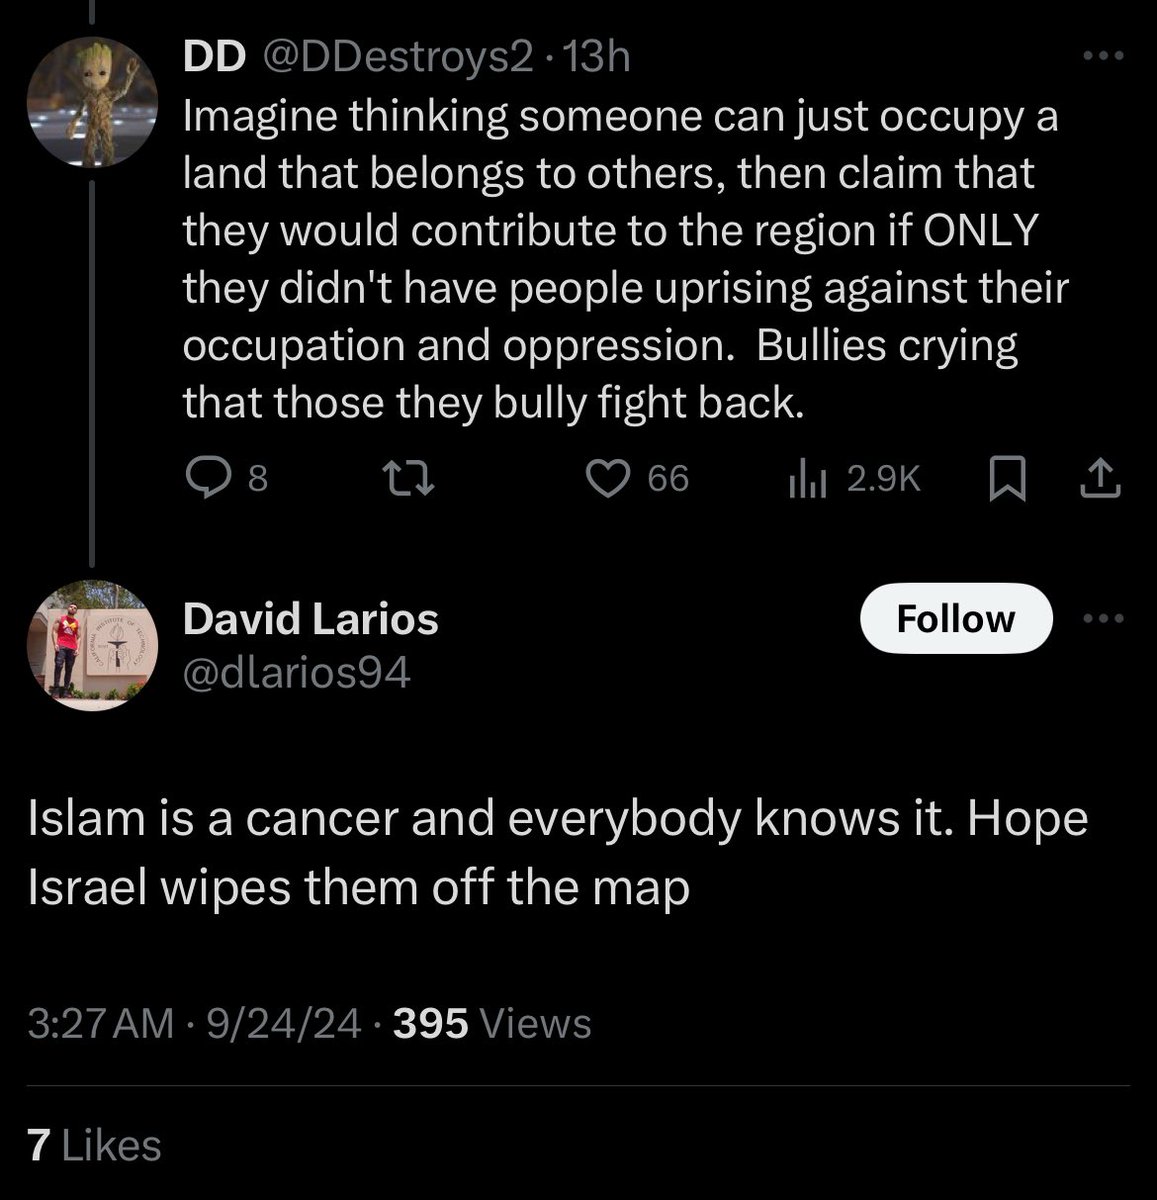Click the 395 Views count
The image size is (1157, 1200).
pyautogui.click(x=493, y=1023)
